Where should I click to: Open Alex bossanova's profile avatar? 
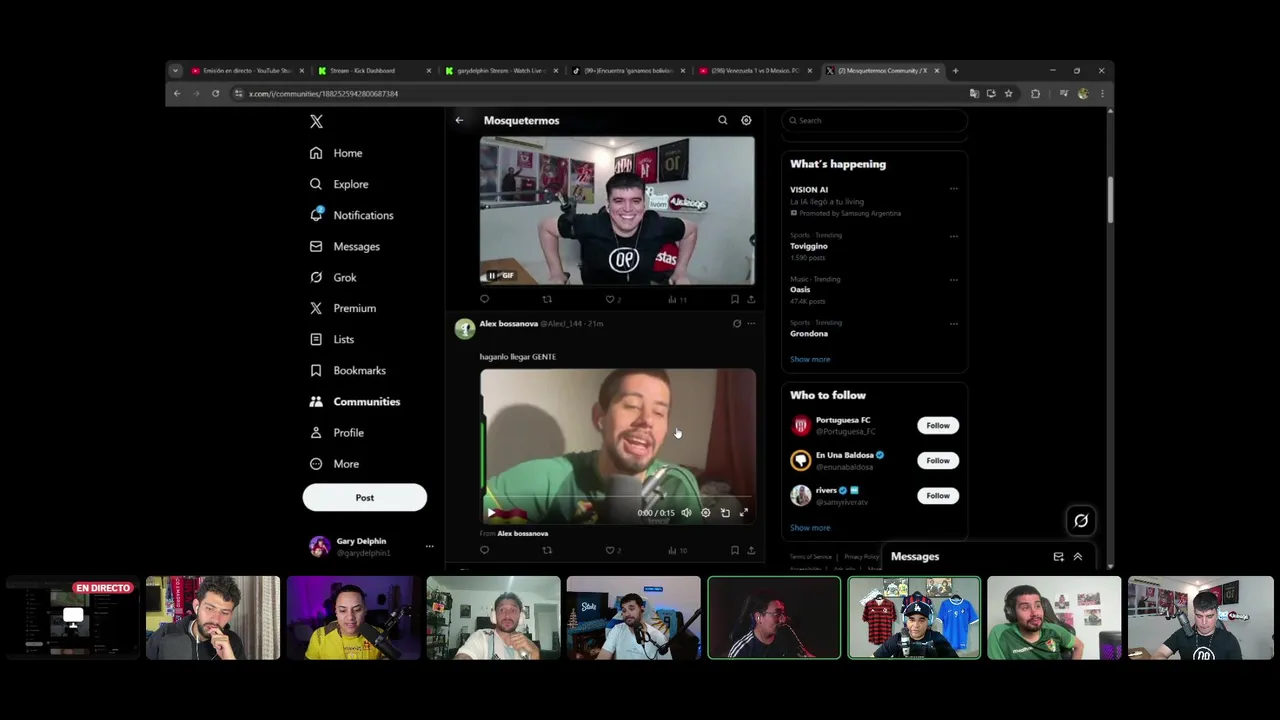(x=465, y=329)
